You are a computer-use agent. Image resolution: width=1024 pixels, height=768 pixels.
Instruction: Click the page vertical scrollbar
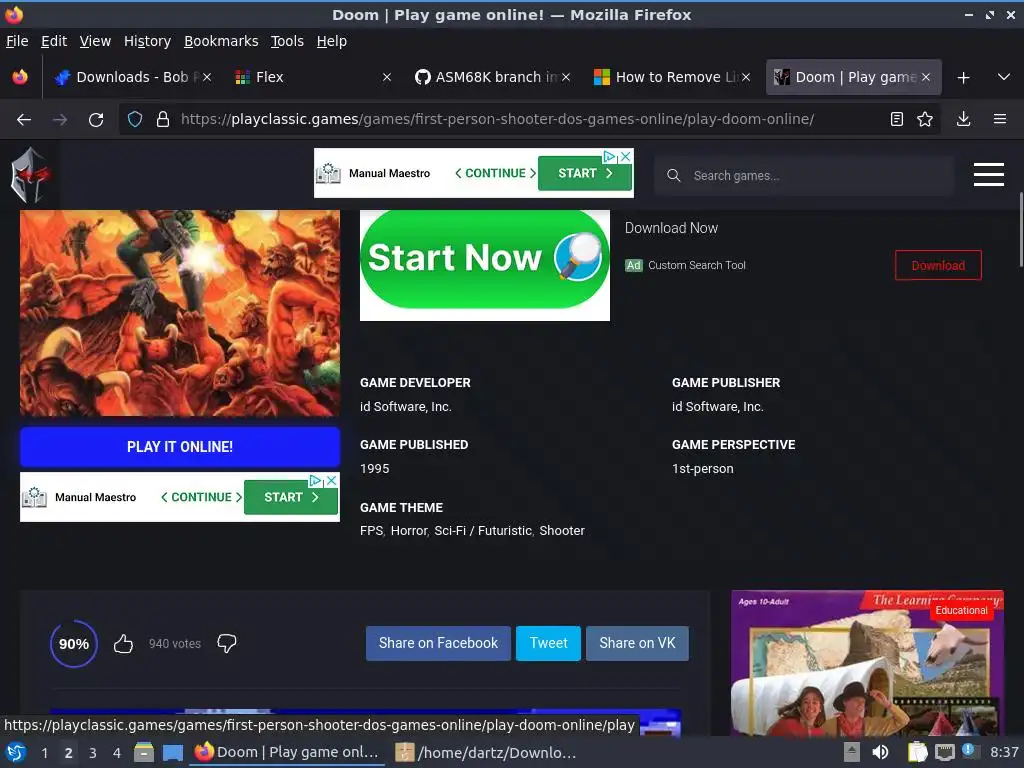point(1020,229)
